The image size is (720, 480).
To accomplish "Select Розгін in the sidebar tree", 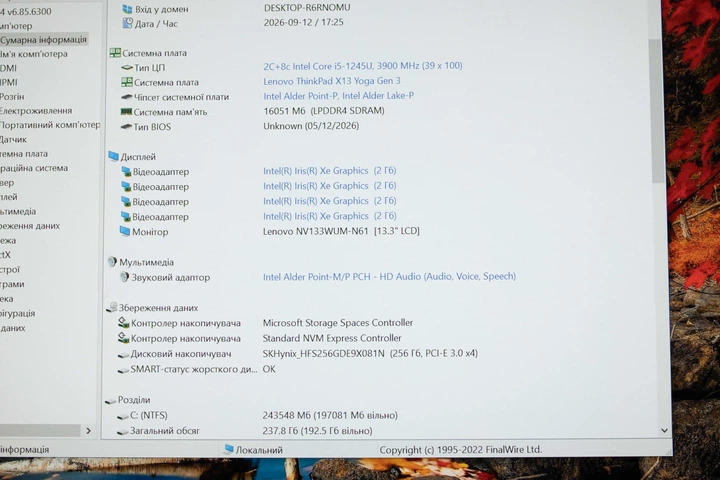I will [x=12, y=97].
